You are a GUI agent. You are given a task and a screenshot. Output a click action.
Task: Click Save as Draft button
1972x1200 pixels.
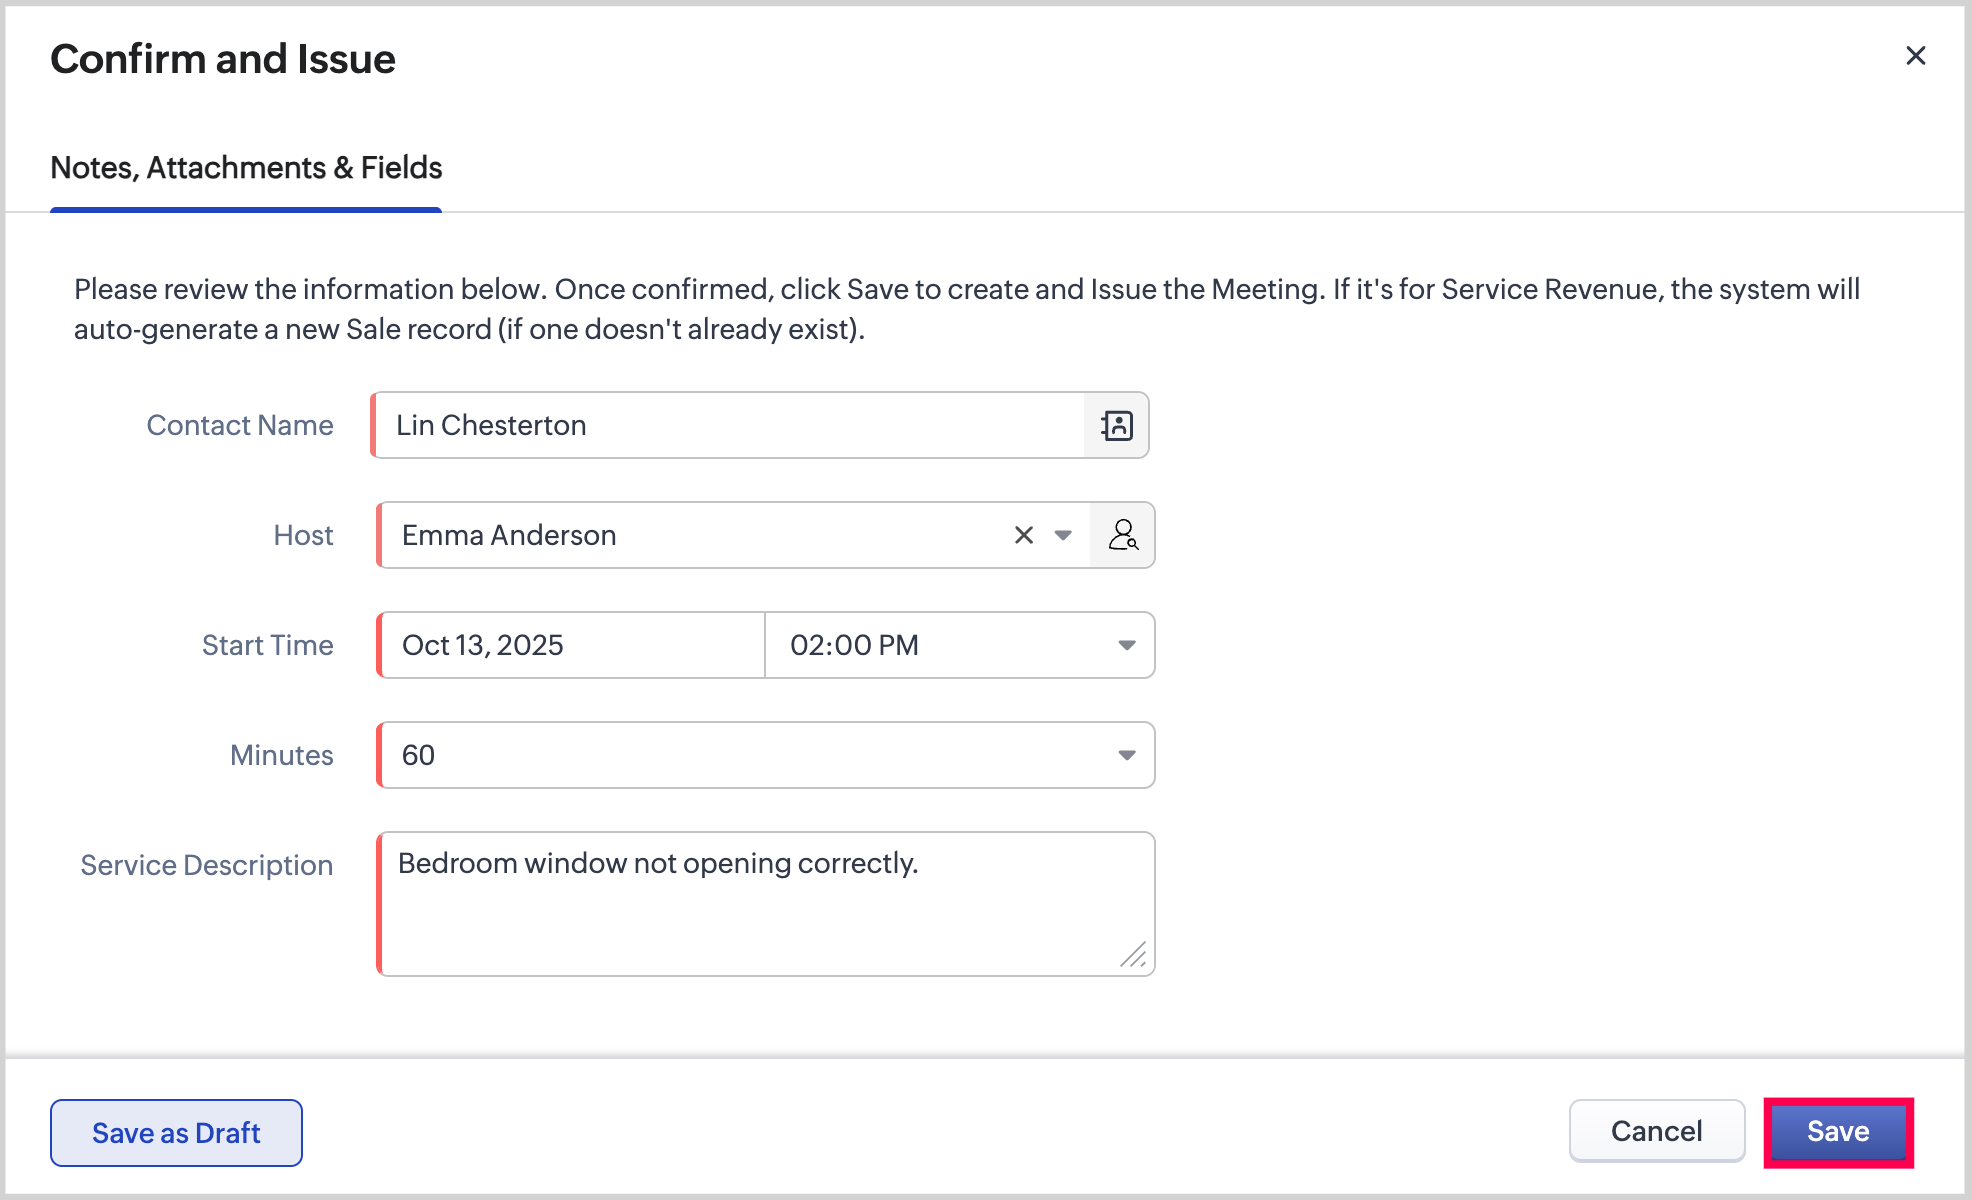click(176, 1133)
